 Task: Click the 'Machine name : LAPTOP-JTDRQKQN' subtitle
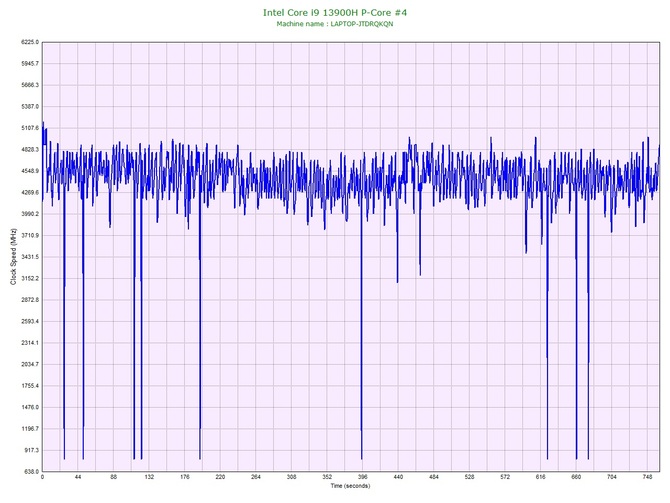335,24
